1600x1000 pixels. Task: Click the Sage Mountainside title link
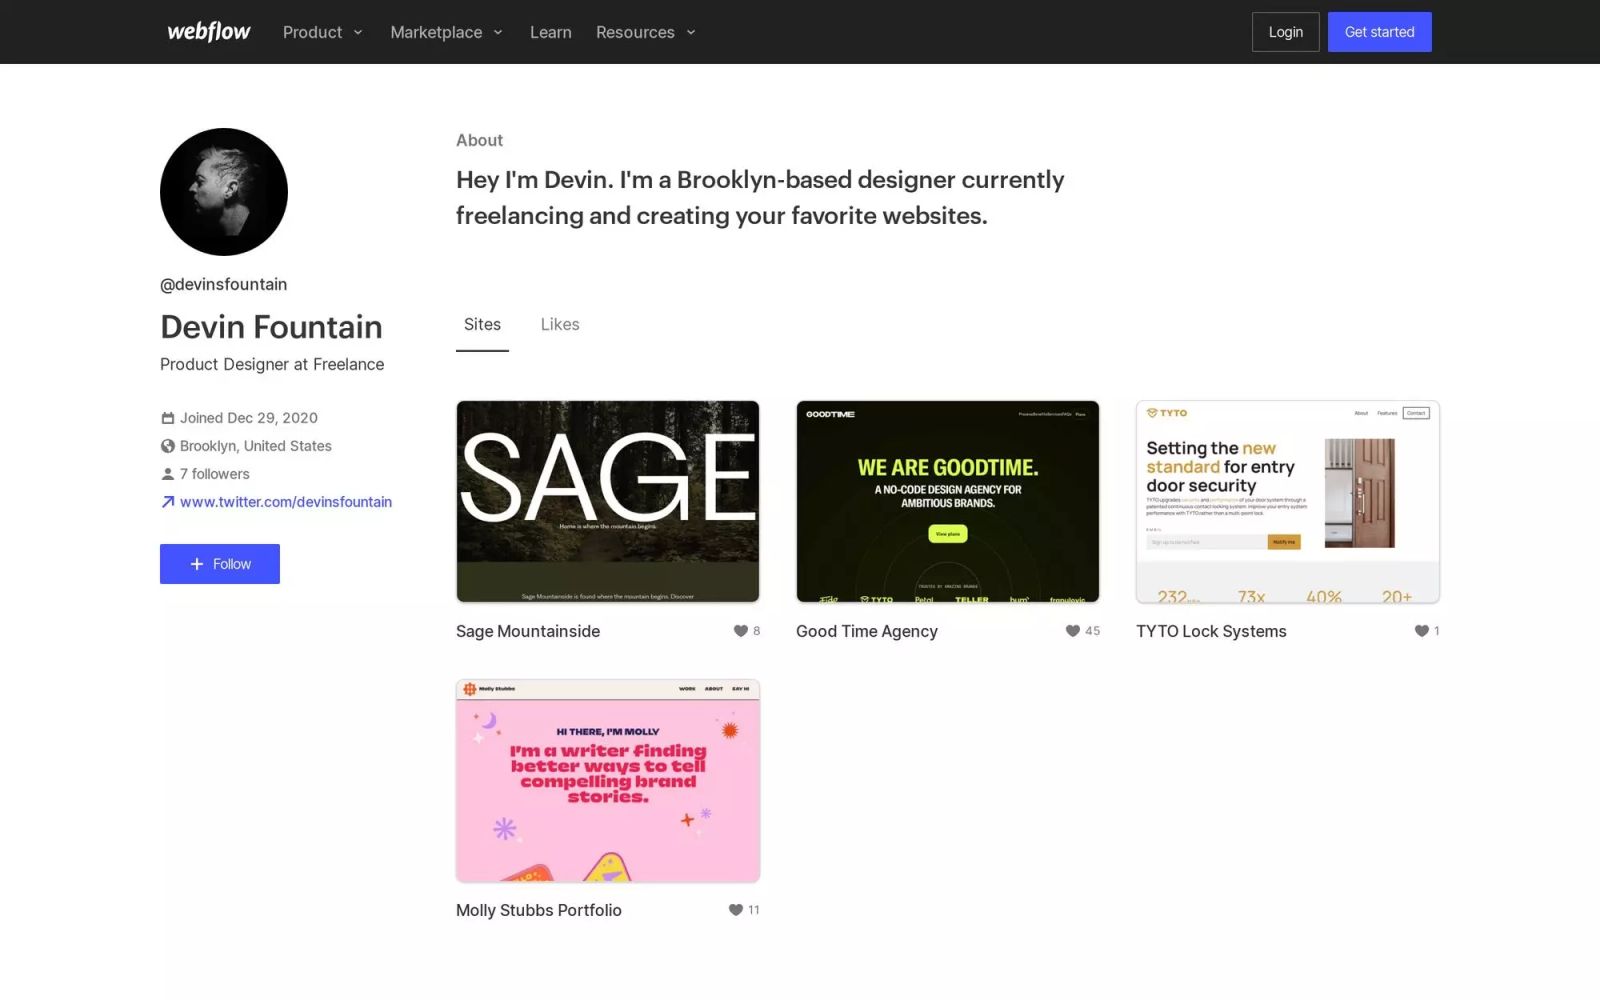click(x=528, y=631)
